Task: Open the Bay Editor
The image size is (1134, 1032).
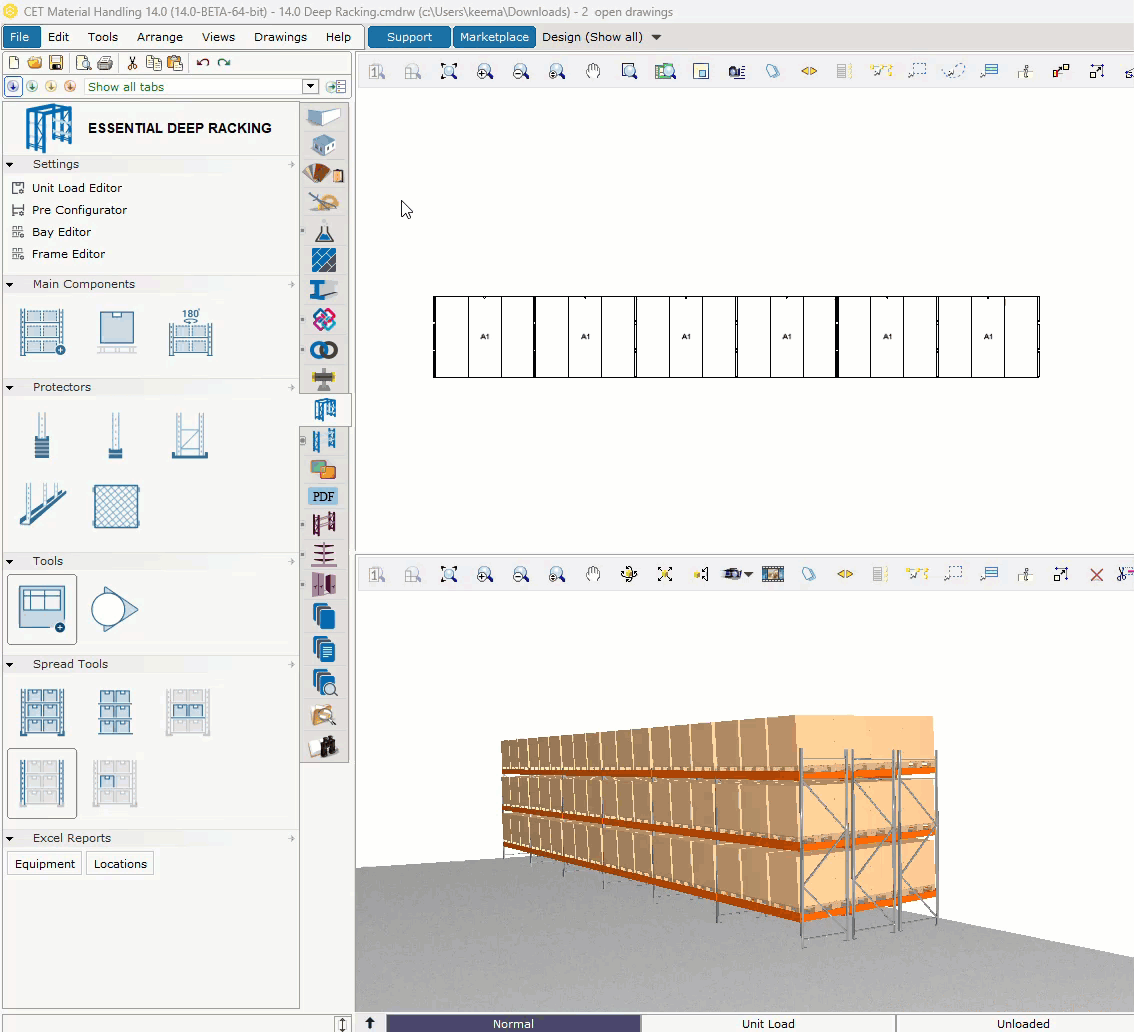Action: coord(61,232)
